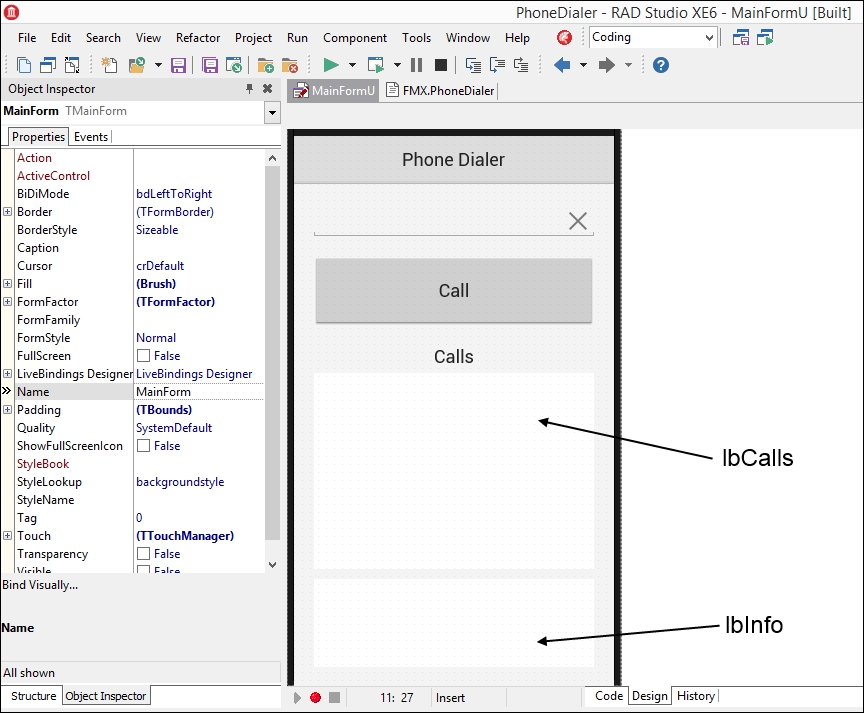Click Run Without Debugging icon

tap(376, 65)
